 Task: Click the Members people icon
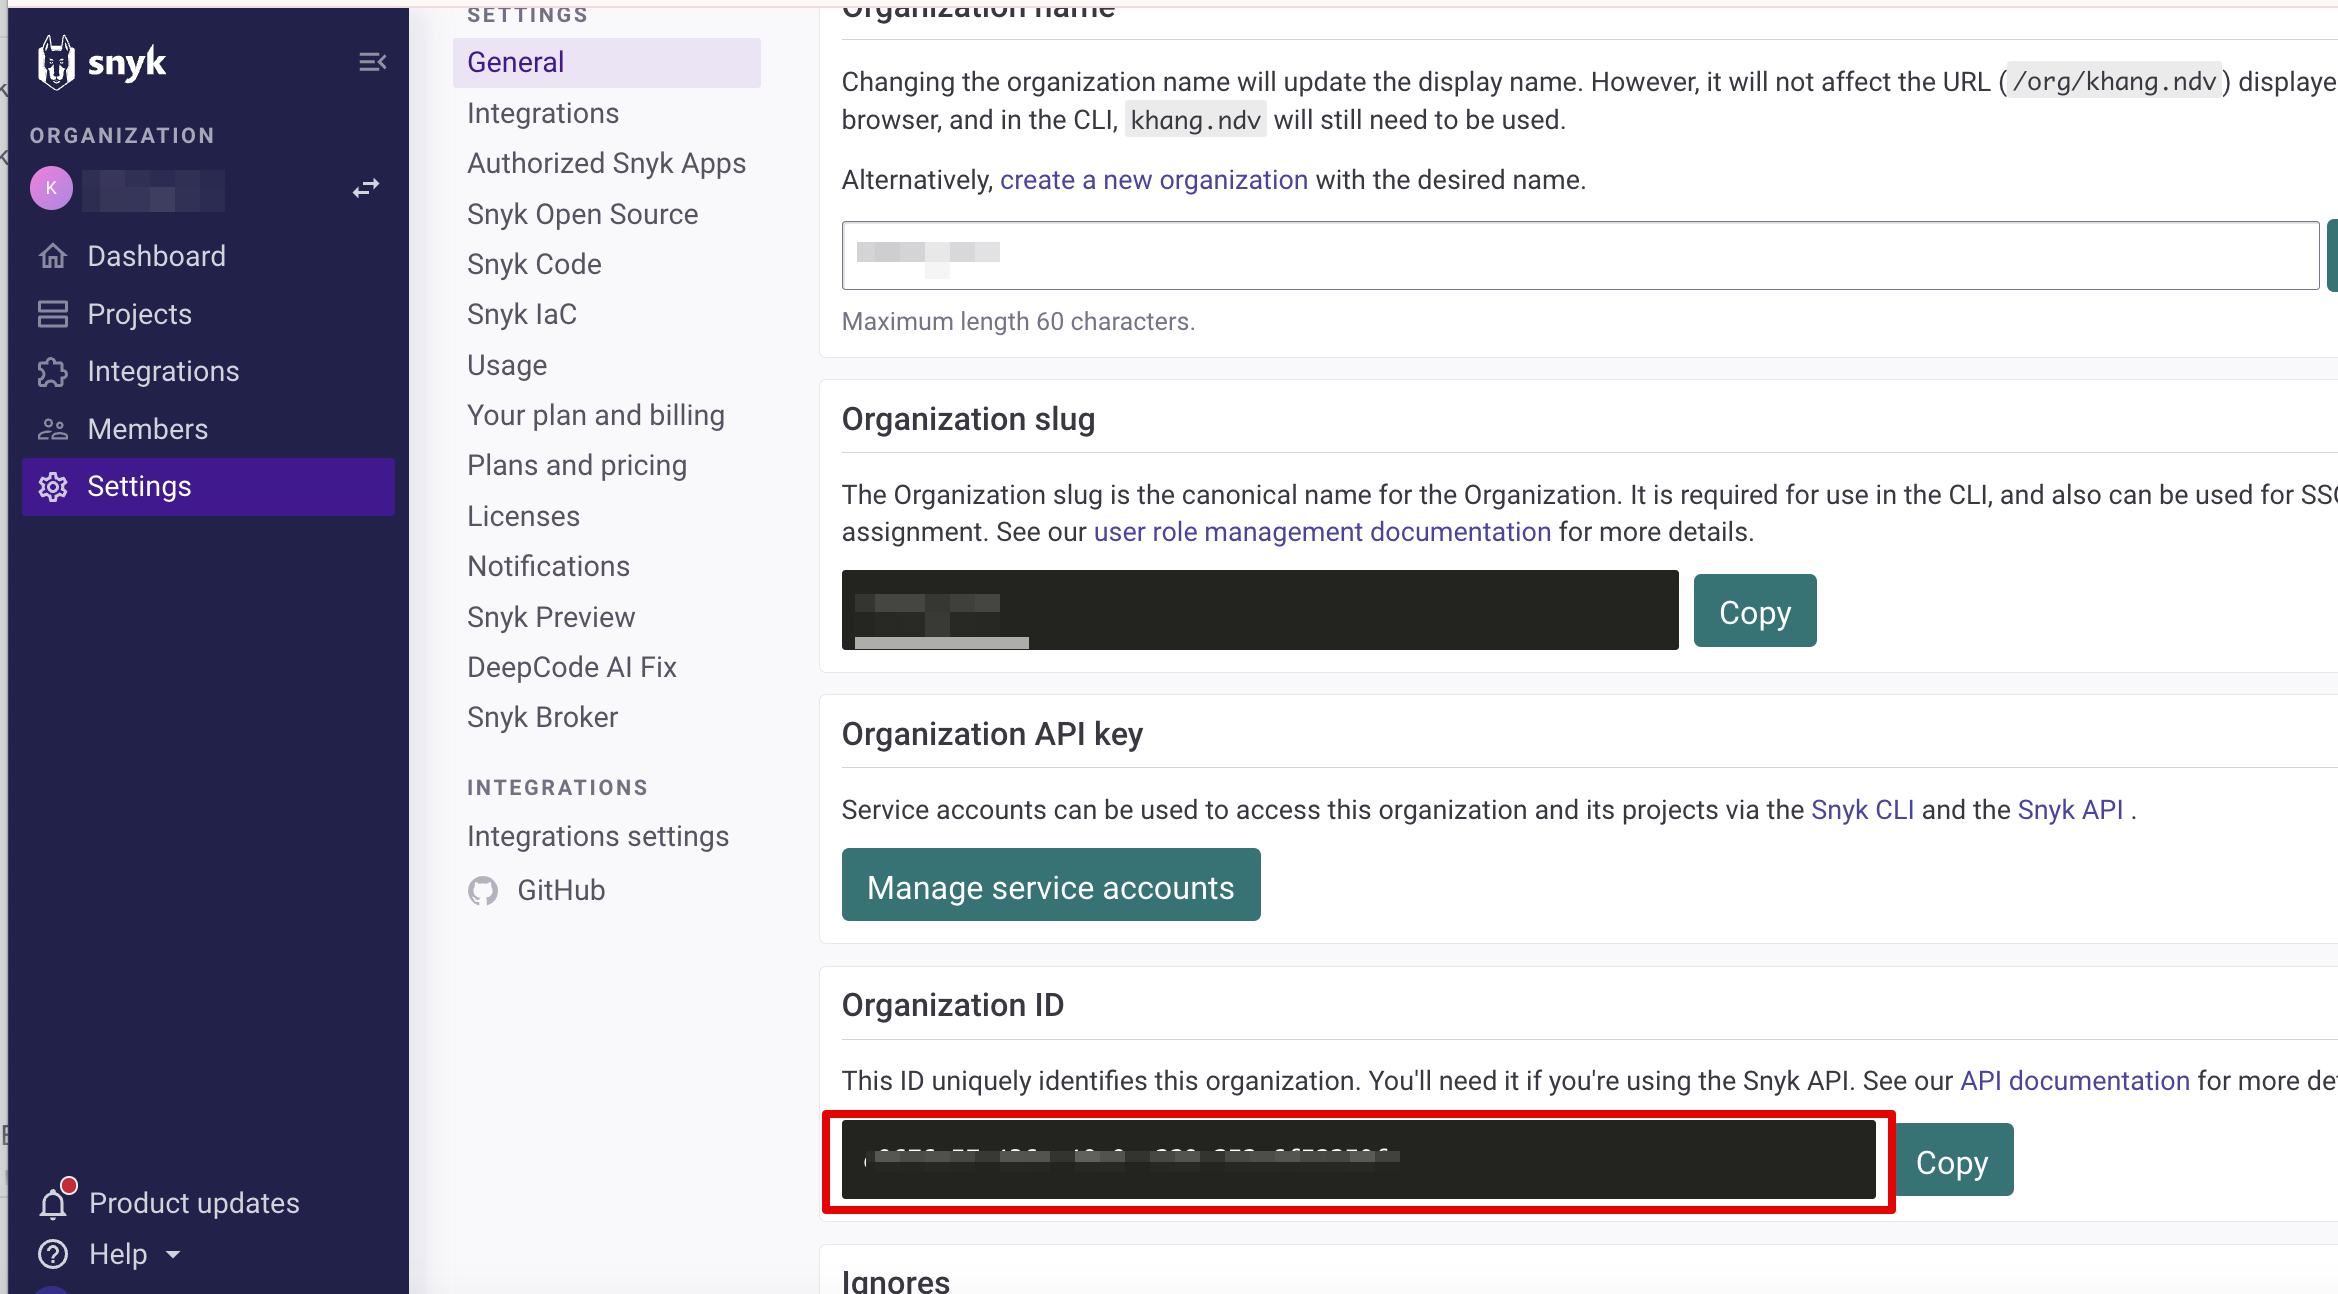(x=52, y=429)
